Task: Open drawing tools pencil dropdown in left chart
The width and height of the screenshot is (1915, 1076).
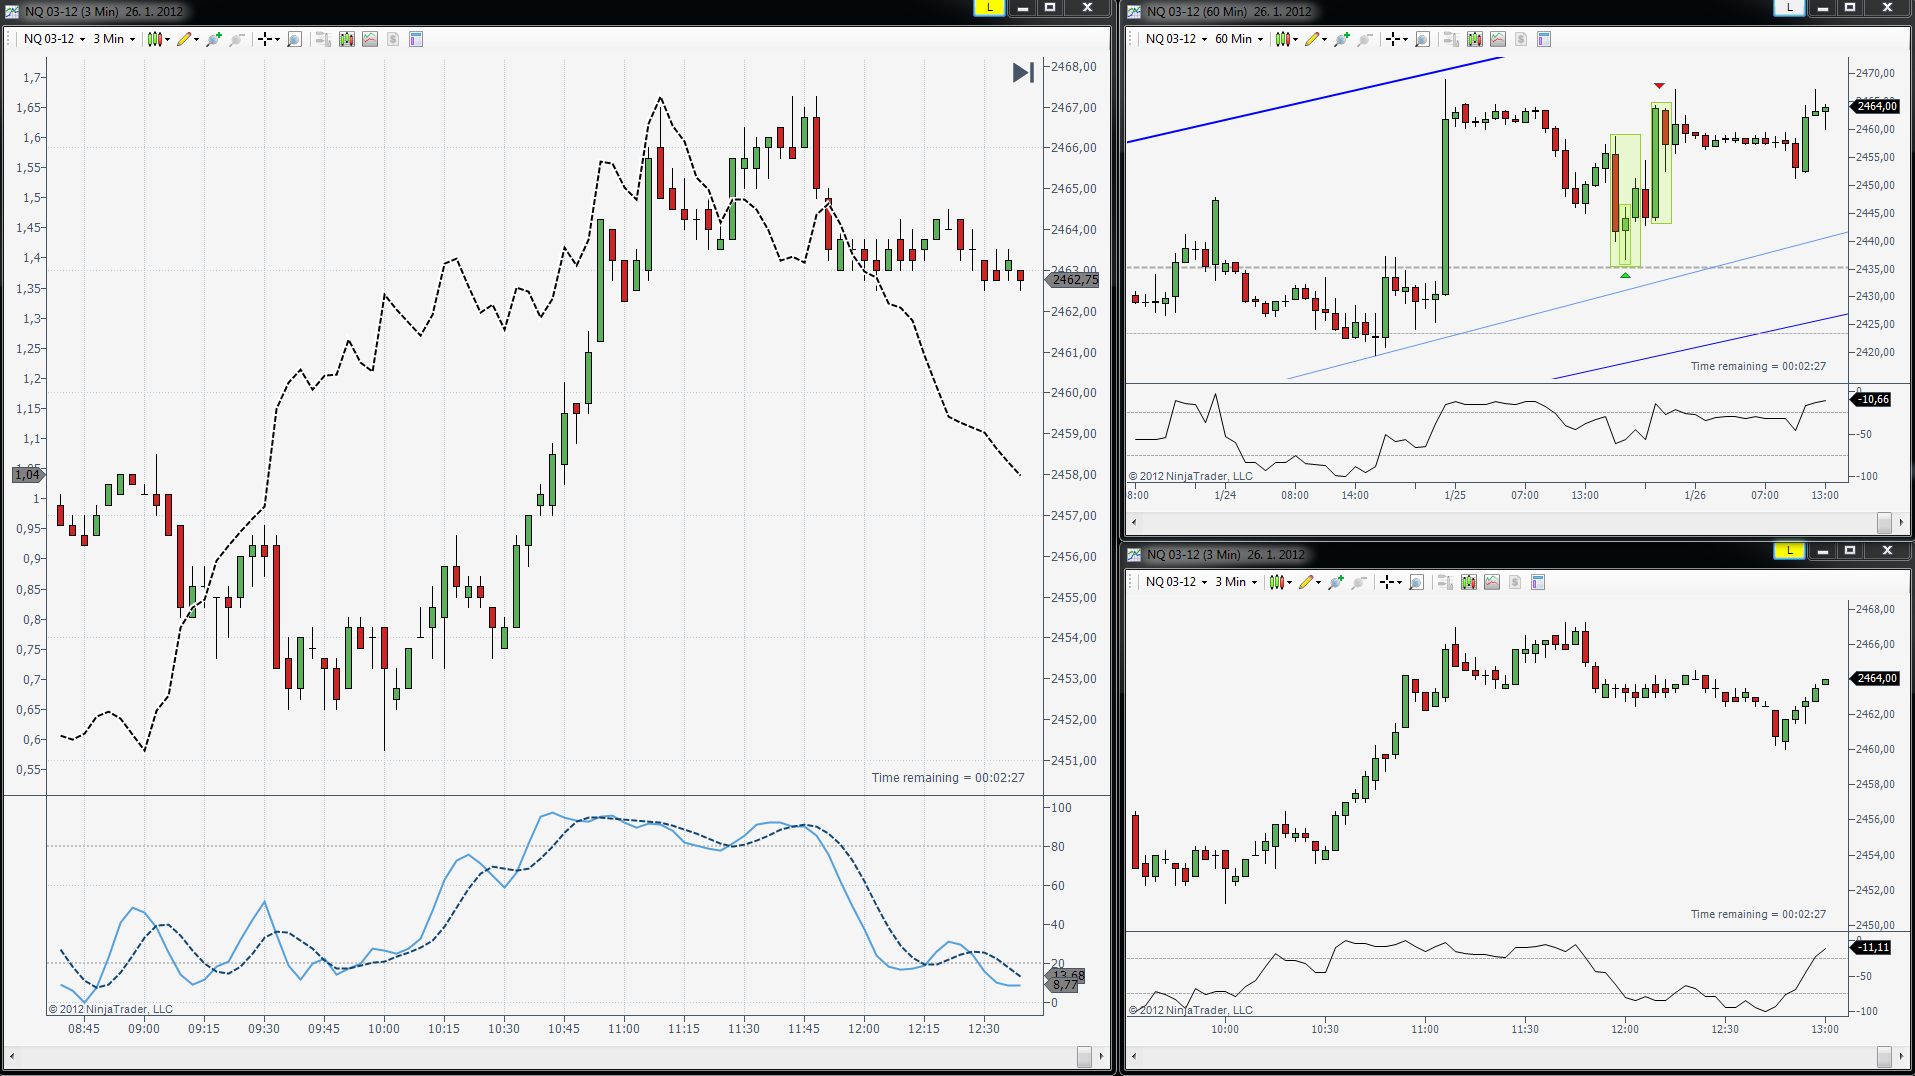Action: click(x=188, y=39)
